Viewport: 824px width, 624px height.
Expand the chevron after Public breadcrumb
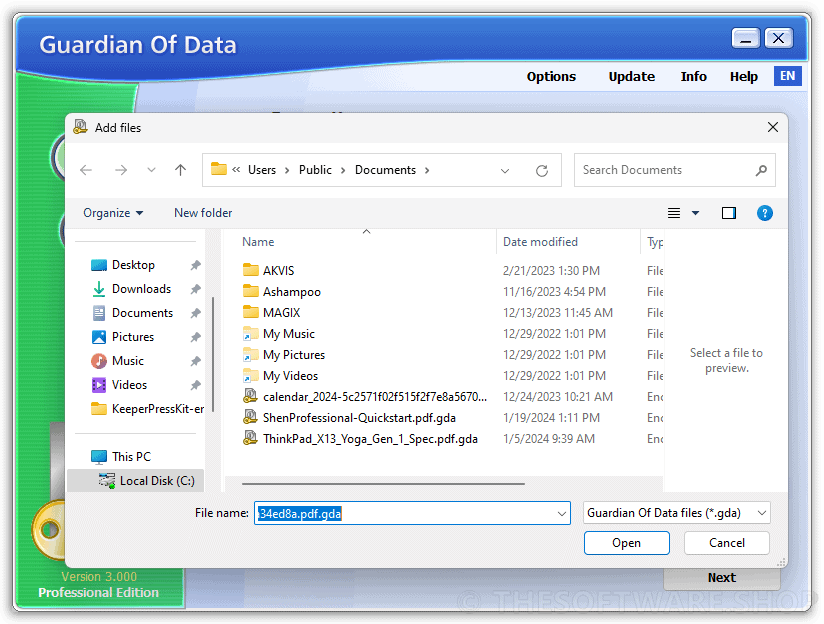pyautogui.click(x=343, y=170)
